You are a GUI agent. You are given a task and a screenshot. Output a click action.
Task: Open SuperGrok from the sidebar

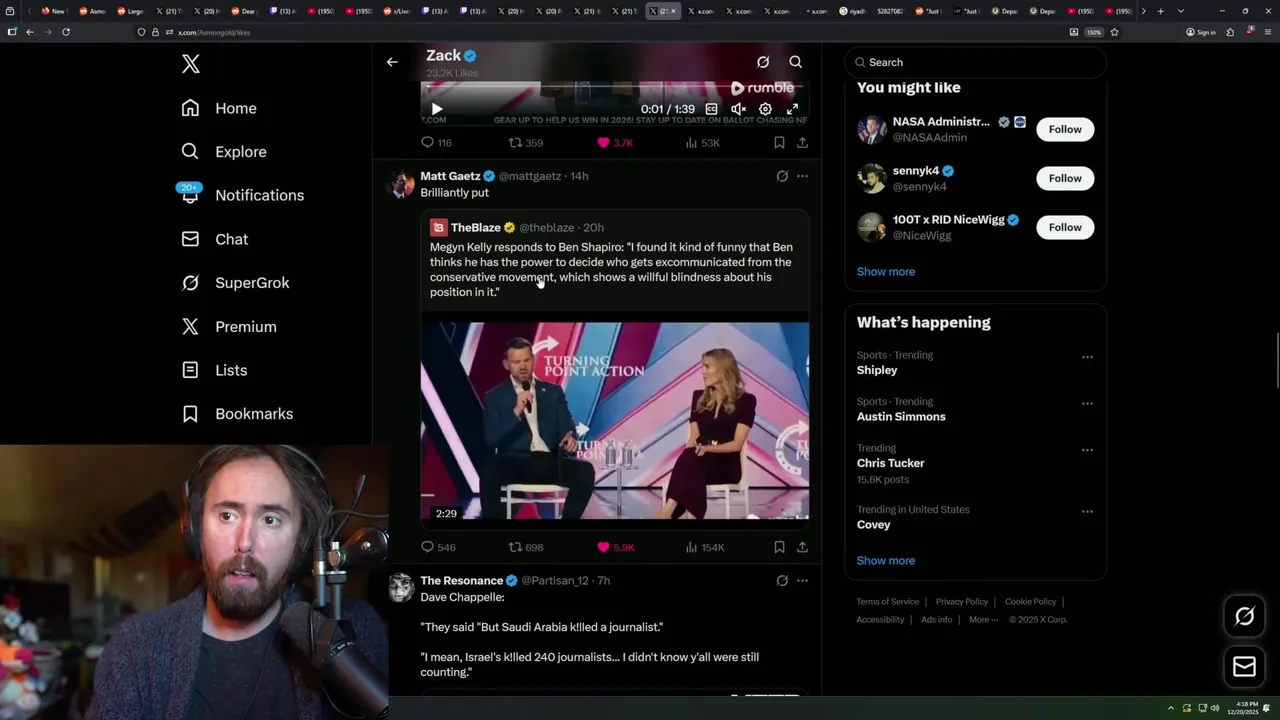[x=235, y=283]
